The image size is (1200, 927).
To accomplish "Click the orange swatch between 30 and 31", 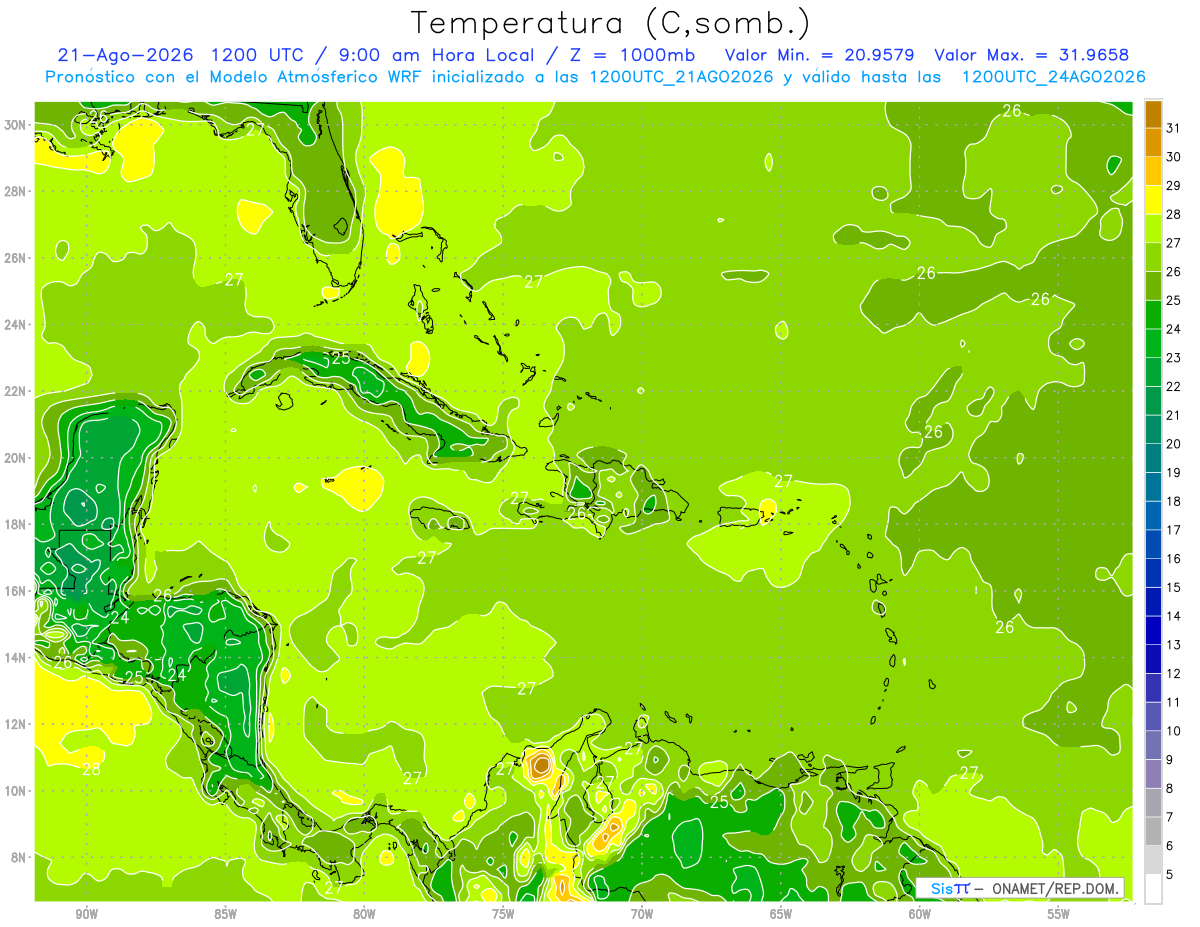I will pos(1153,143).
